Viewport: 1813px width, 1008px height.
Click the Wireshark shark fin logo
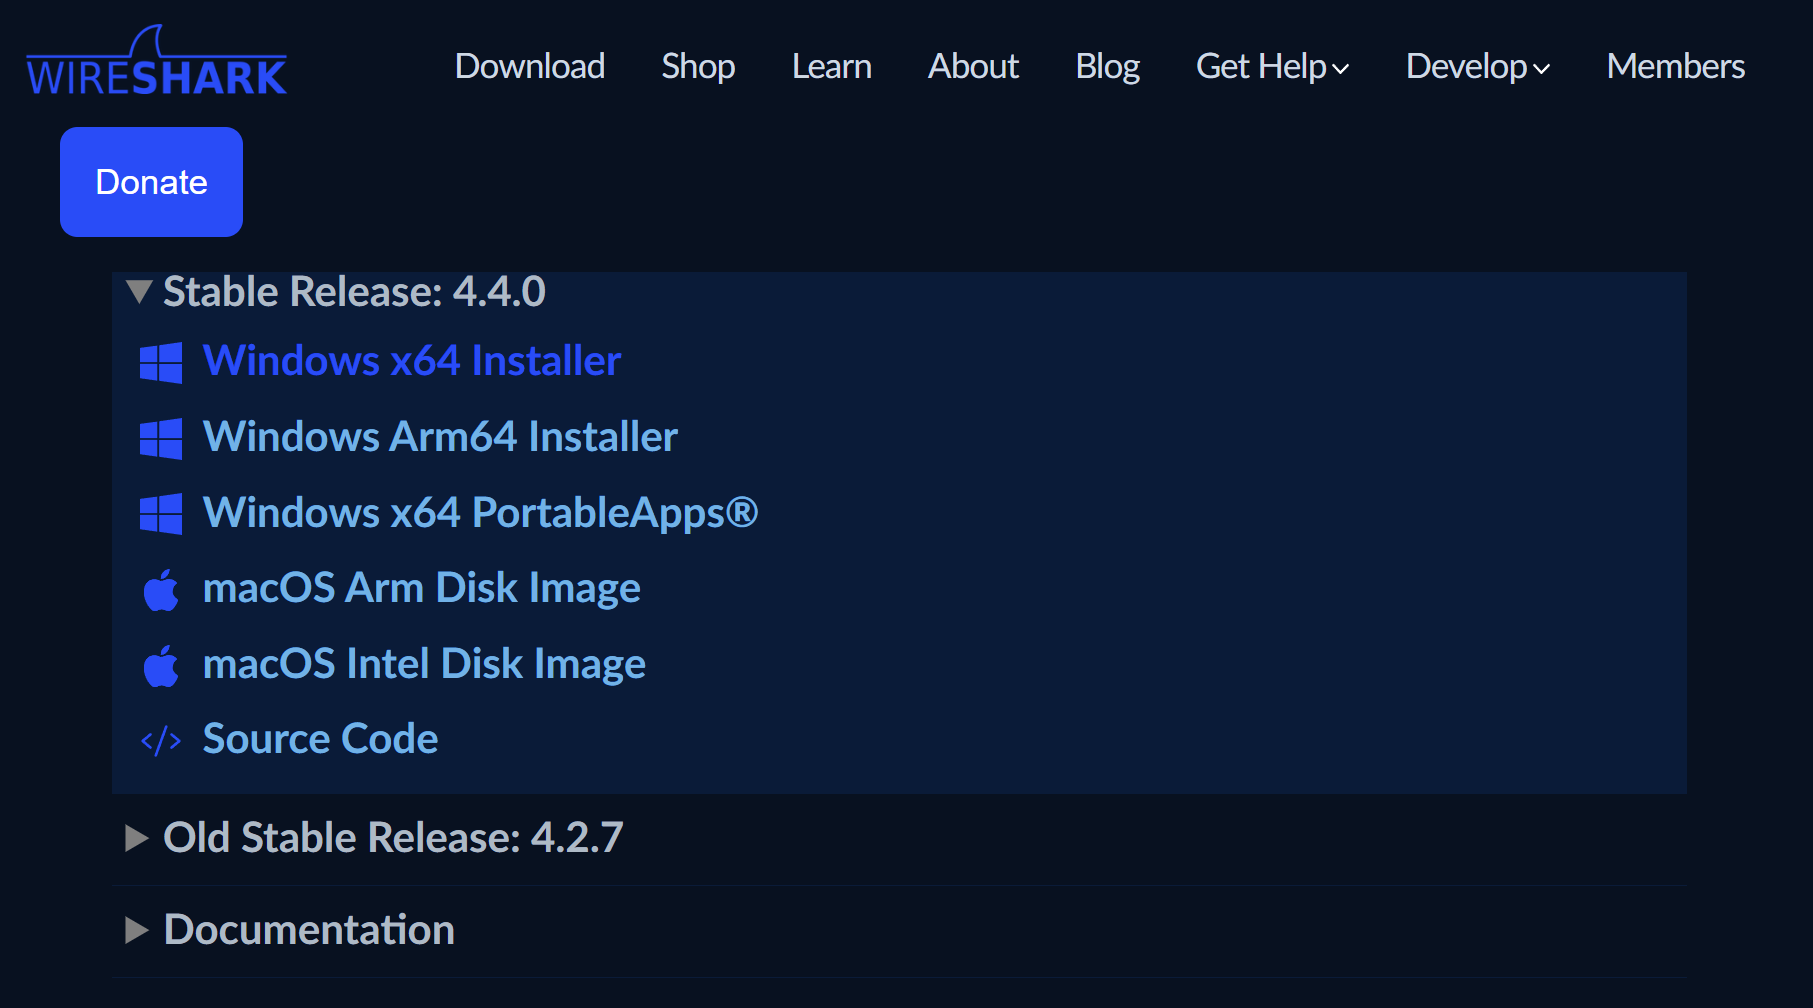(156, 61)
